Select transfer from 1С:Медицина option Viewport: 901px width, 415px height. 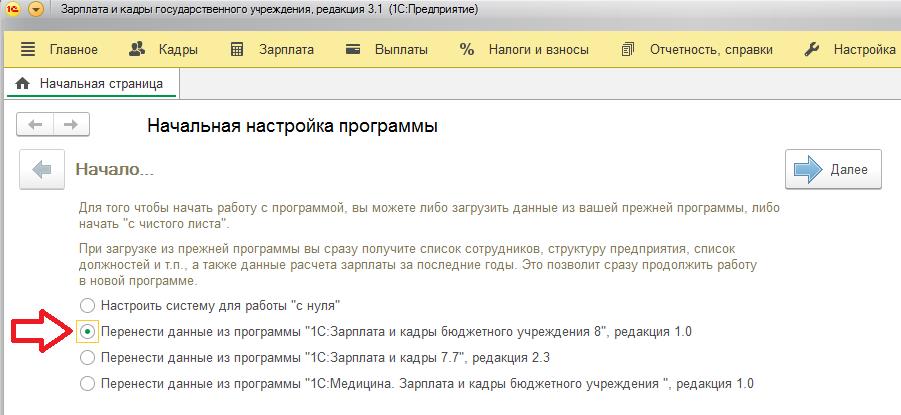pos(417,383)
